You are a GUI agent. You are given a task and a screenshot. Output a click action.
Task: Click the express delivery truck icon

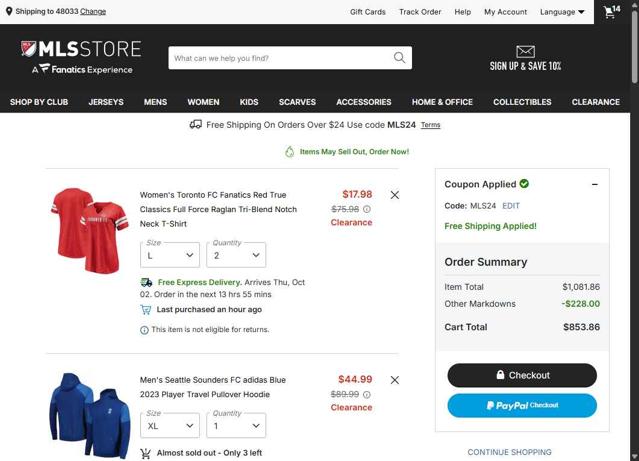point(146,282)
